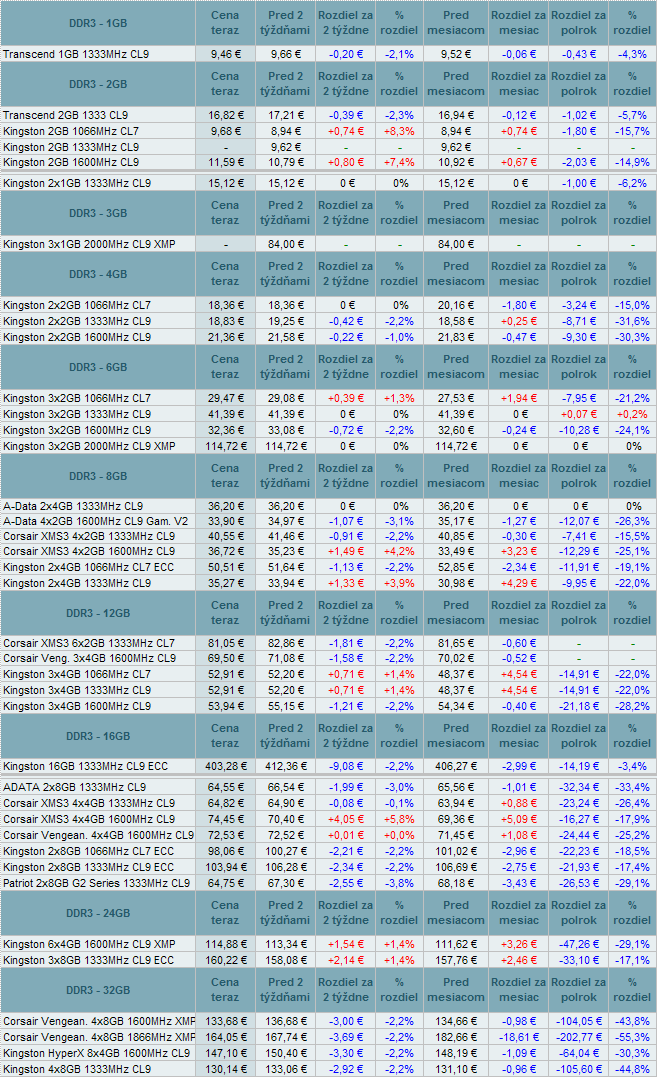Click Corsair Vengean. 4x8GB 1866MHz XMP name
Viewport: 657px width, 1077px height.
pos(99,1037)
